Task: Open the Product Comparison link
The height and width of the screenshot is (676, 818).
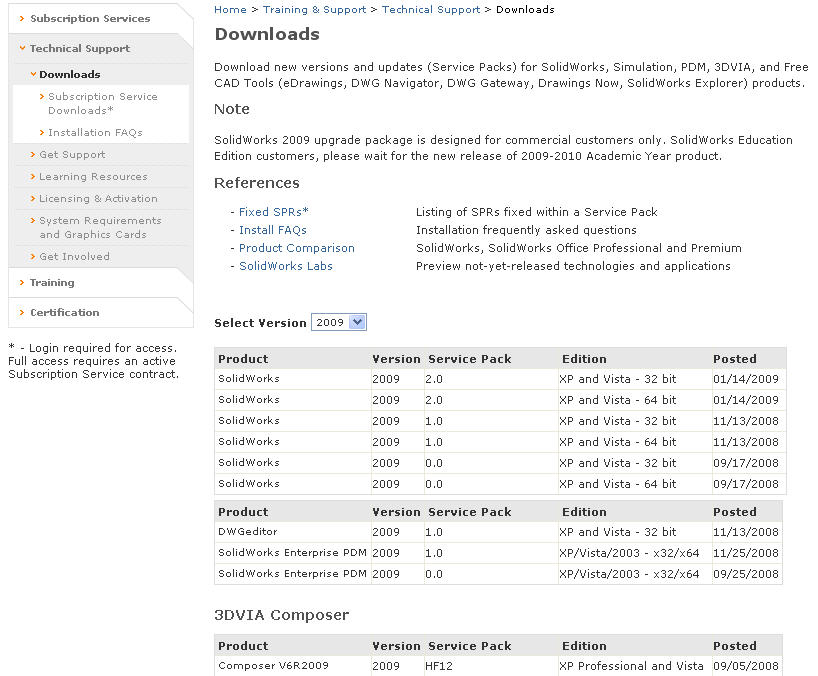Action: [296, 248]
